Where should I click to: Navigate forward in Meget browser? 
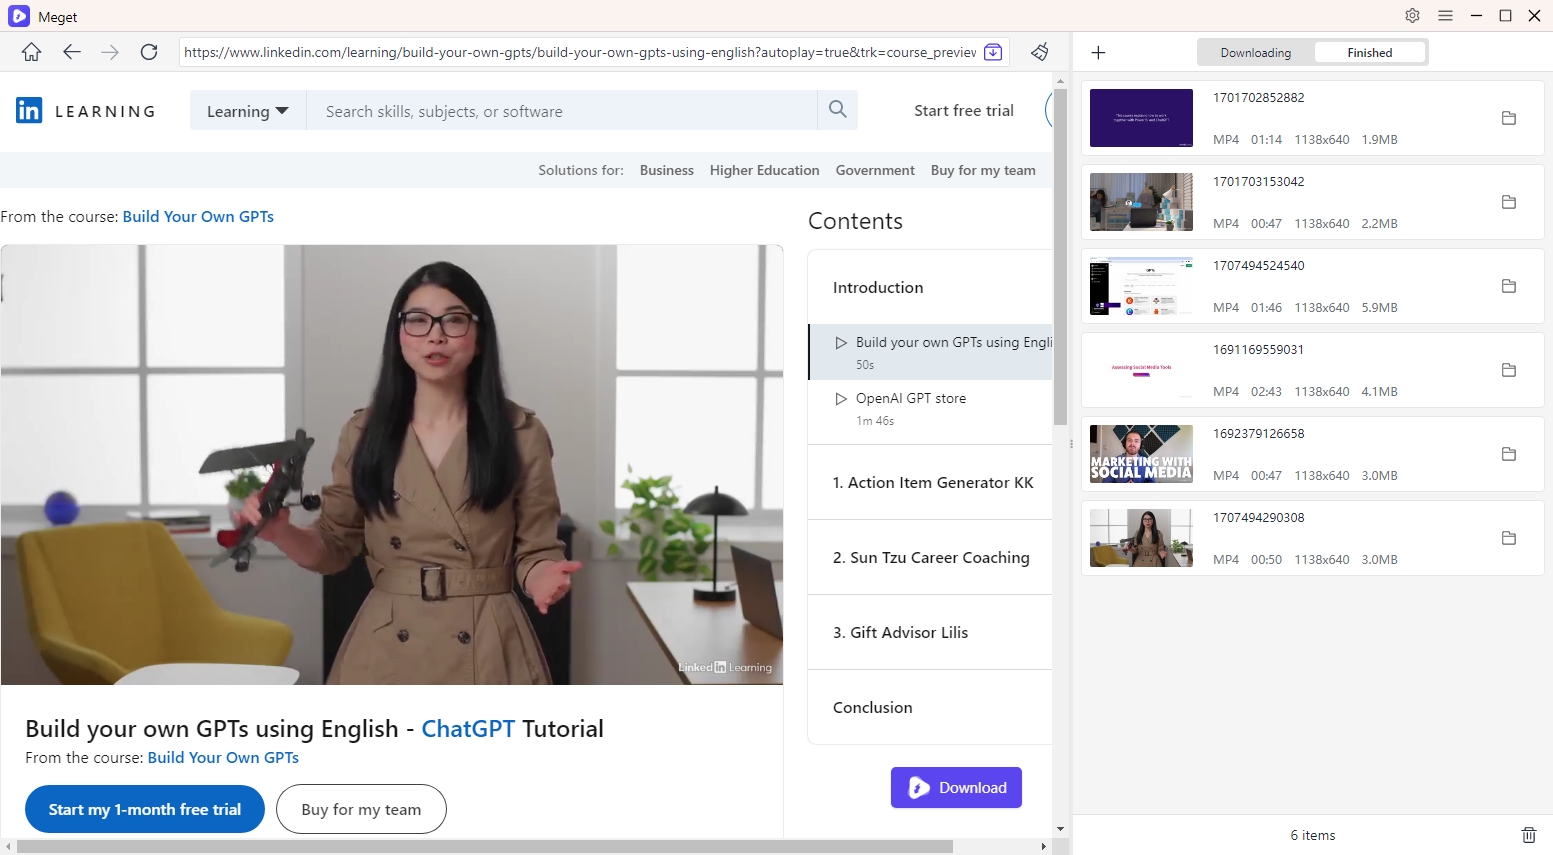(110, 52)
